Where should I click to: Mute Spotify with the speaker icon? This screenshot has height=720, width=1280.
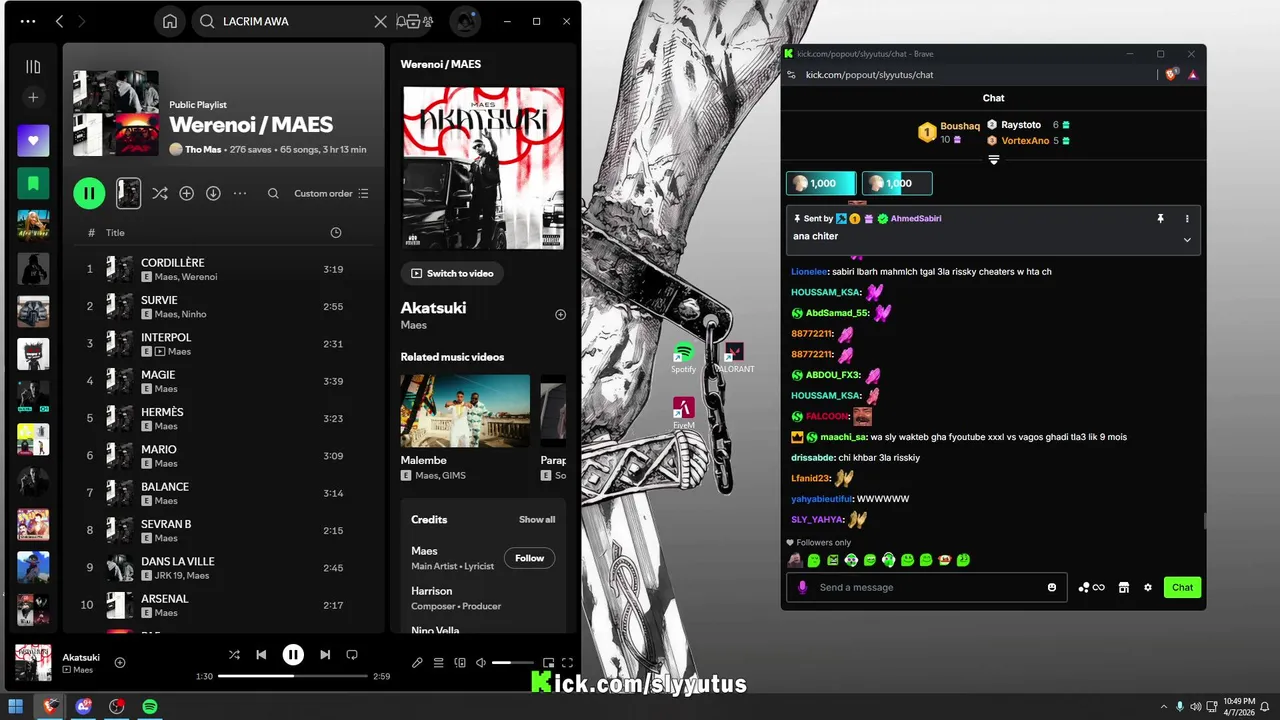coord(481,662)
